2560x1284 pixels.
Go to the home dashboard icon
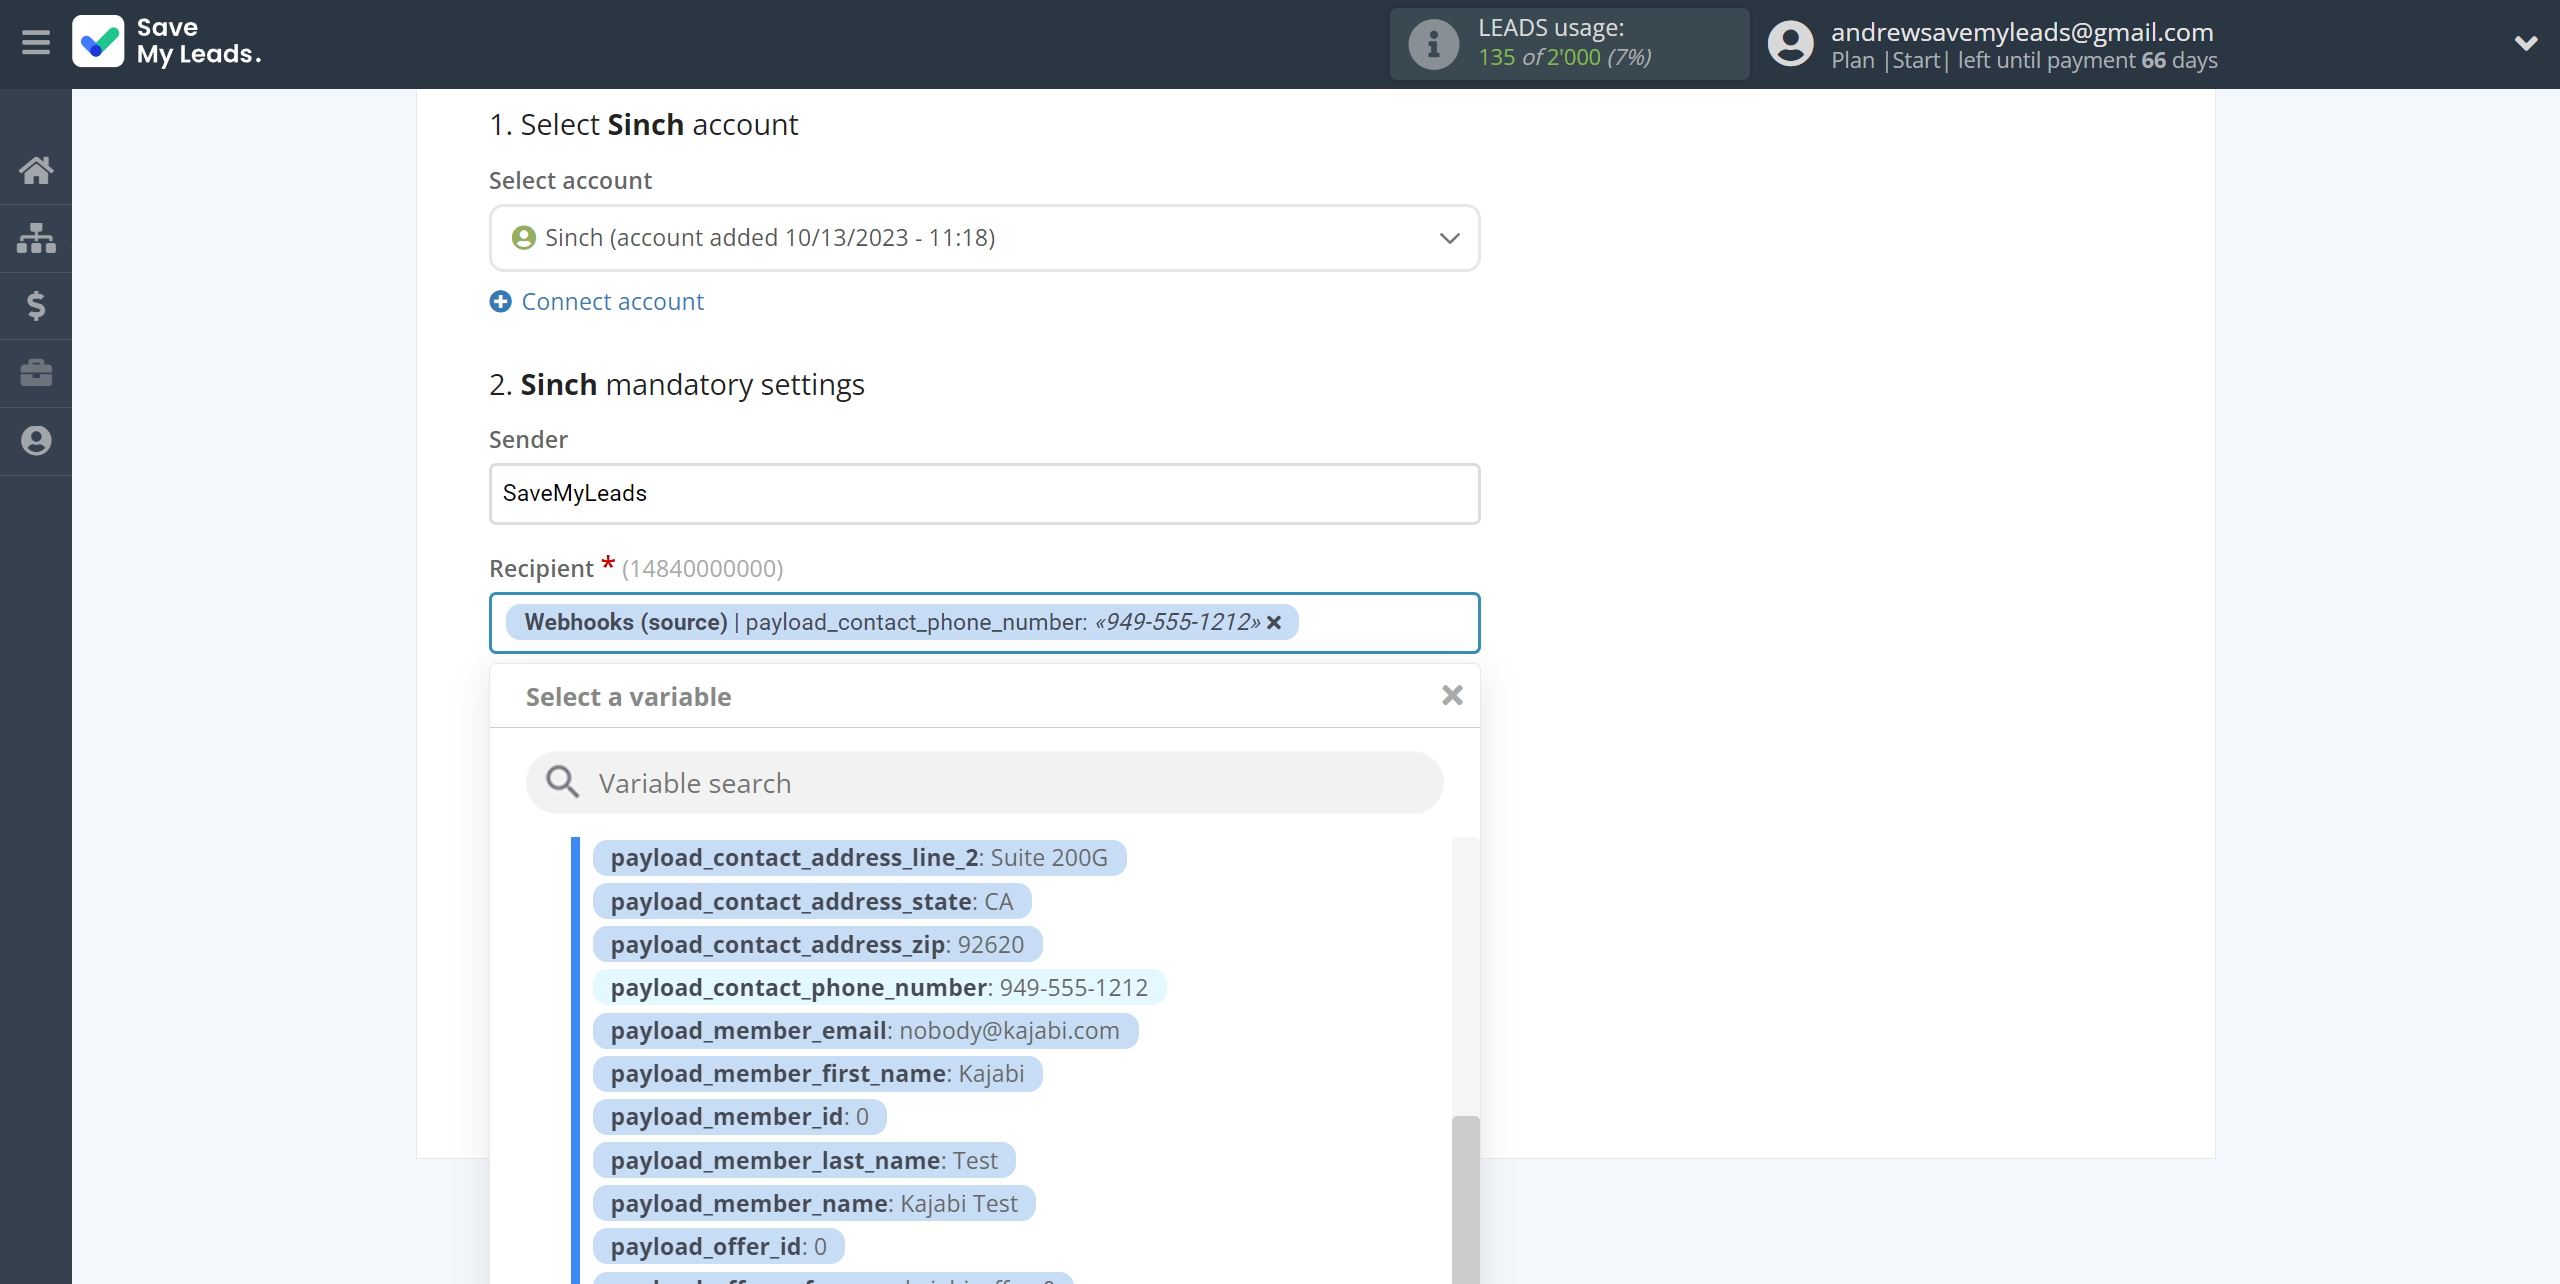(36, 170)
